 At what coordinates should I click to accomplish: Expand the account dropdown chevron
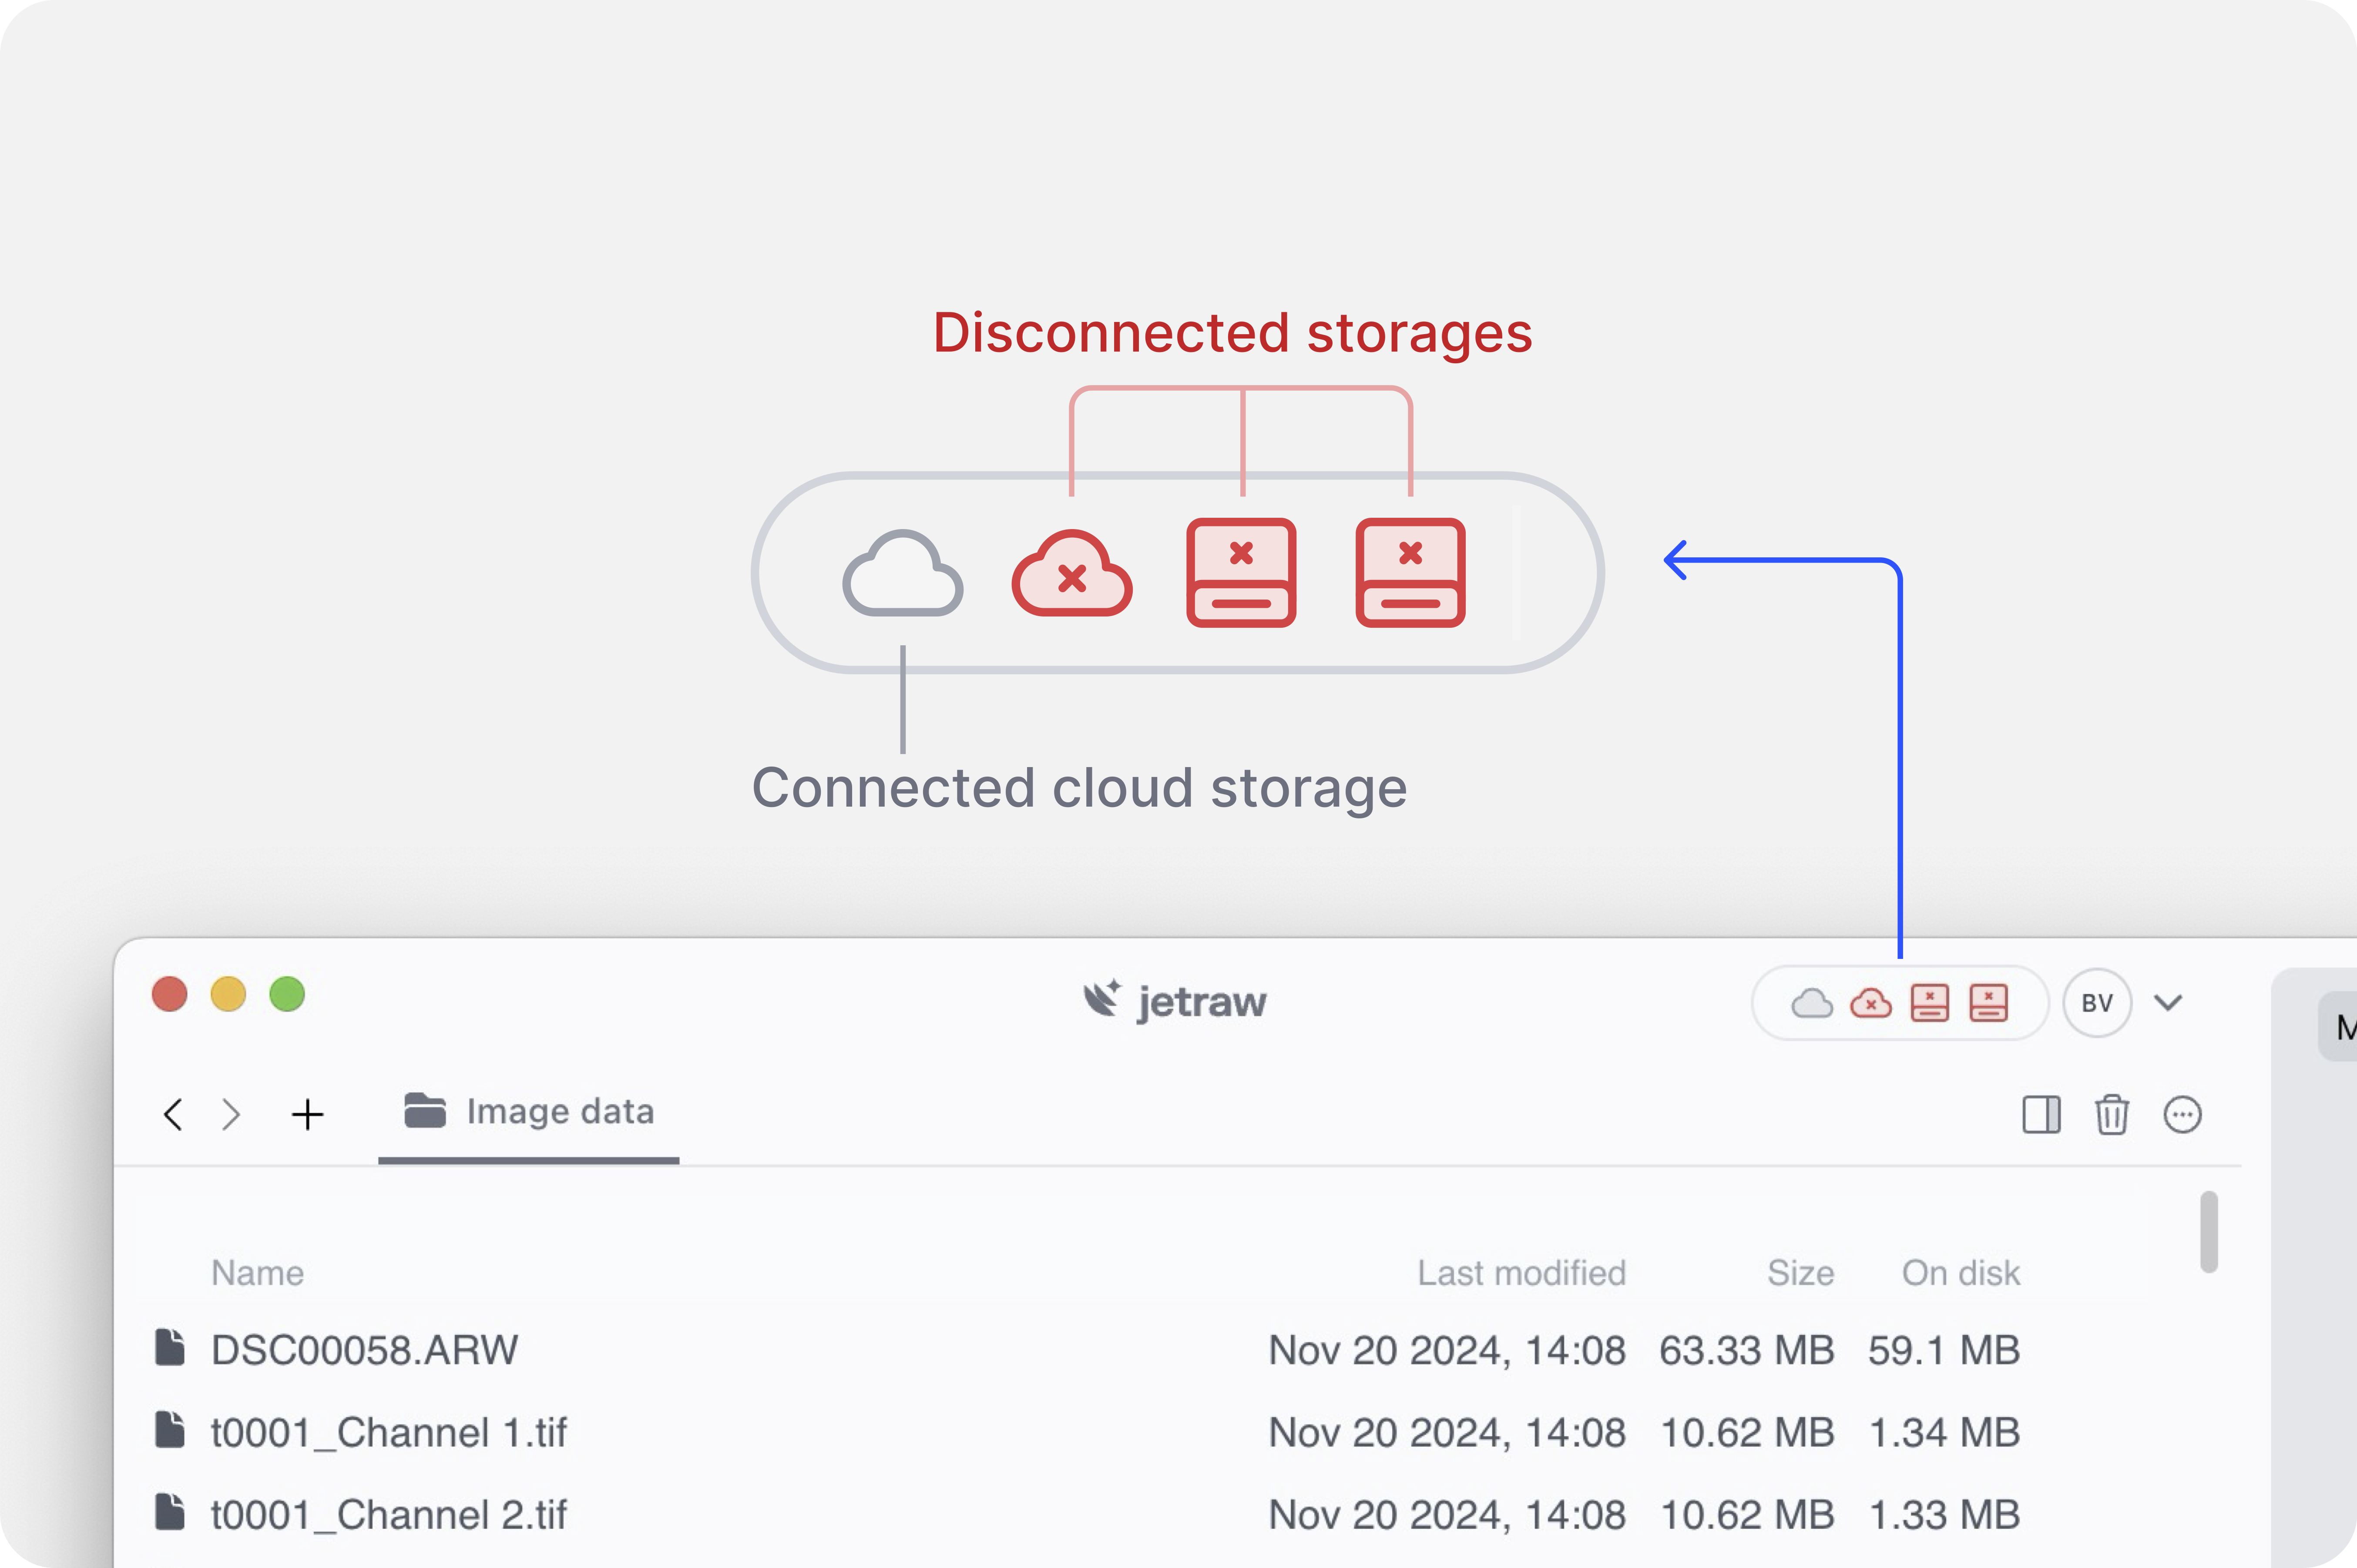2168,1003
